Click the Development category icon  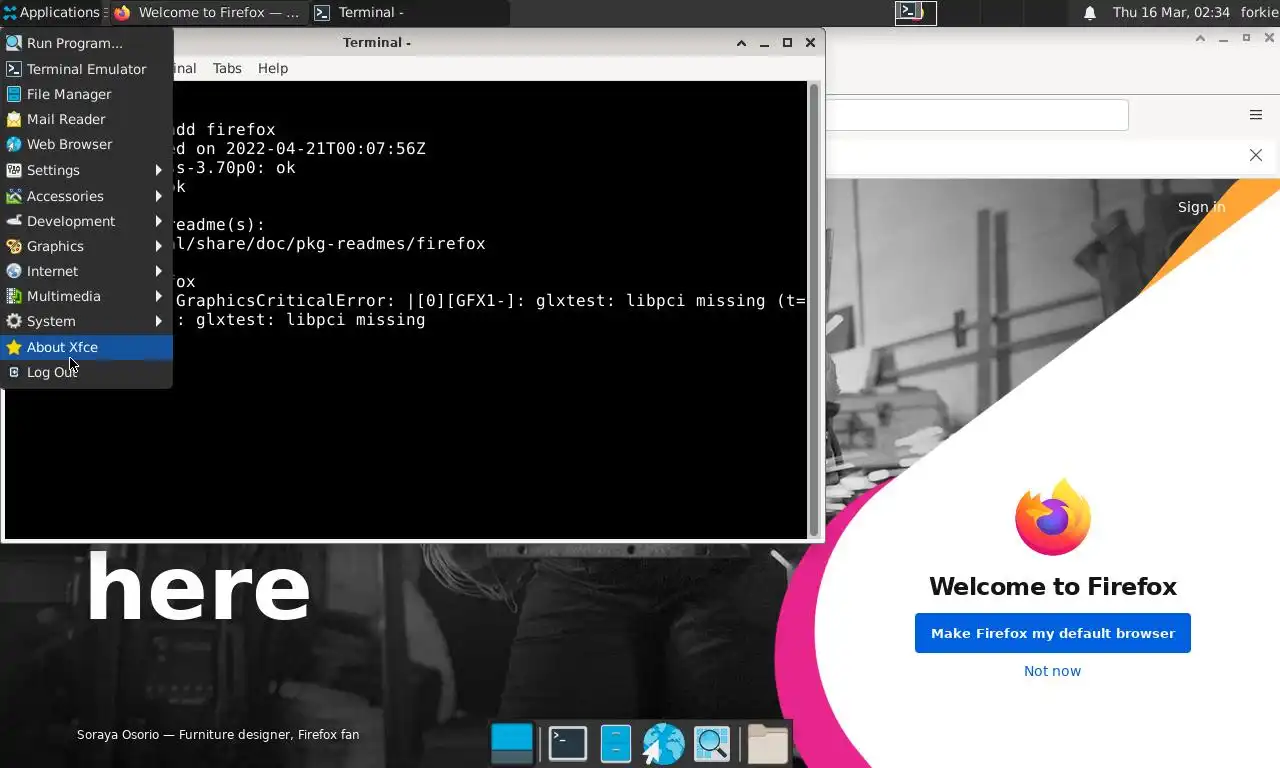click(x=14, y=221)
